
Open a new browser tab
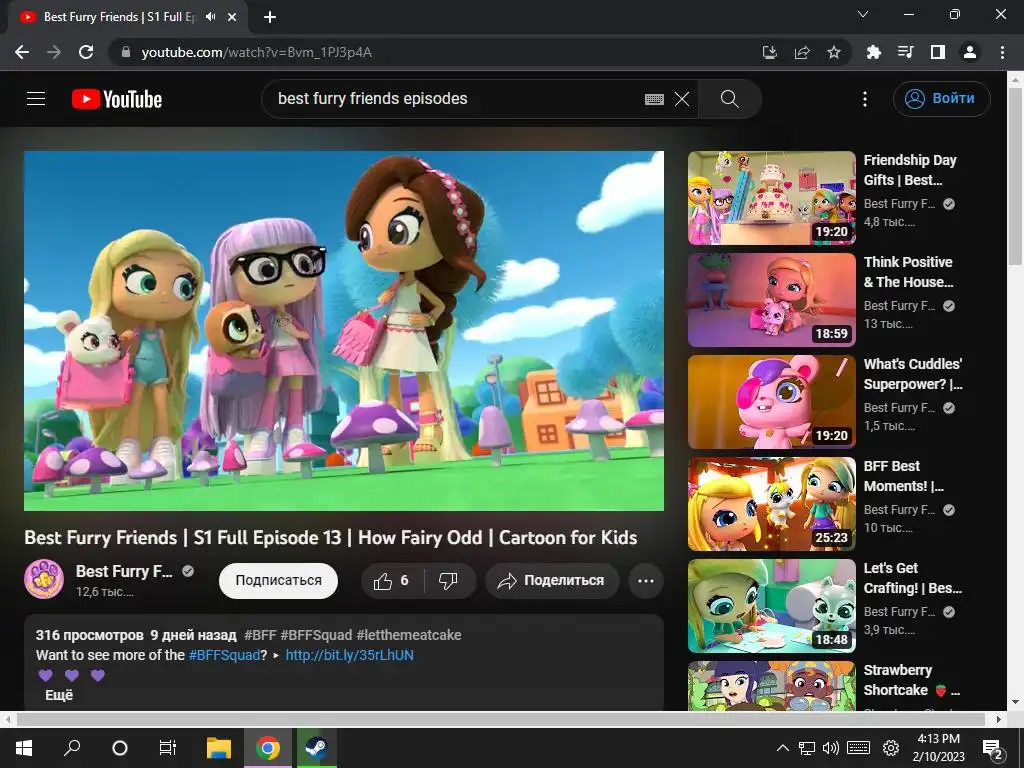point(270,17)
